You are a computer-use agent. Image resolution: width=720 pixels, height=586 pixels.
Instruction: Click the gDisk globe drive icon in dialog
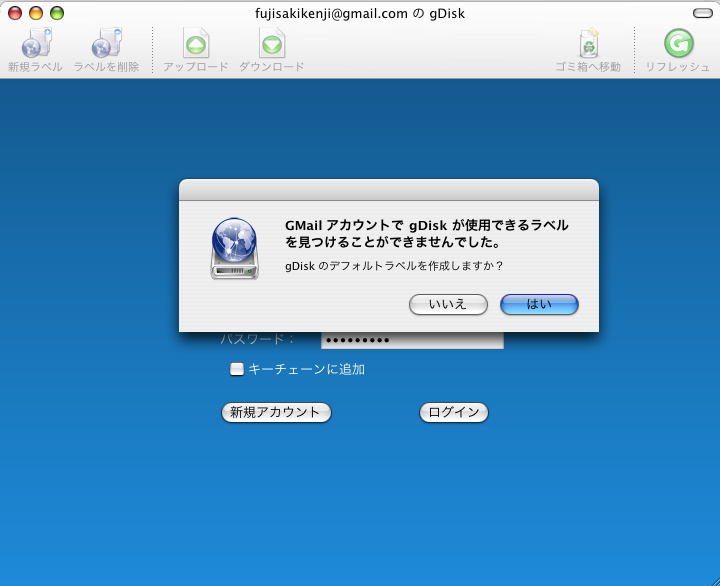click(x=235, y=248)
